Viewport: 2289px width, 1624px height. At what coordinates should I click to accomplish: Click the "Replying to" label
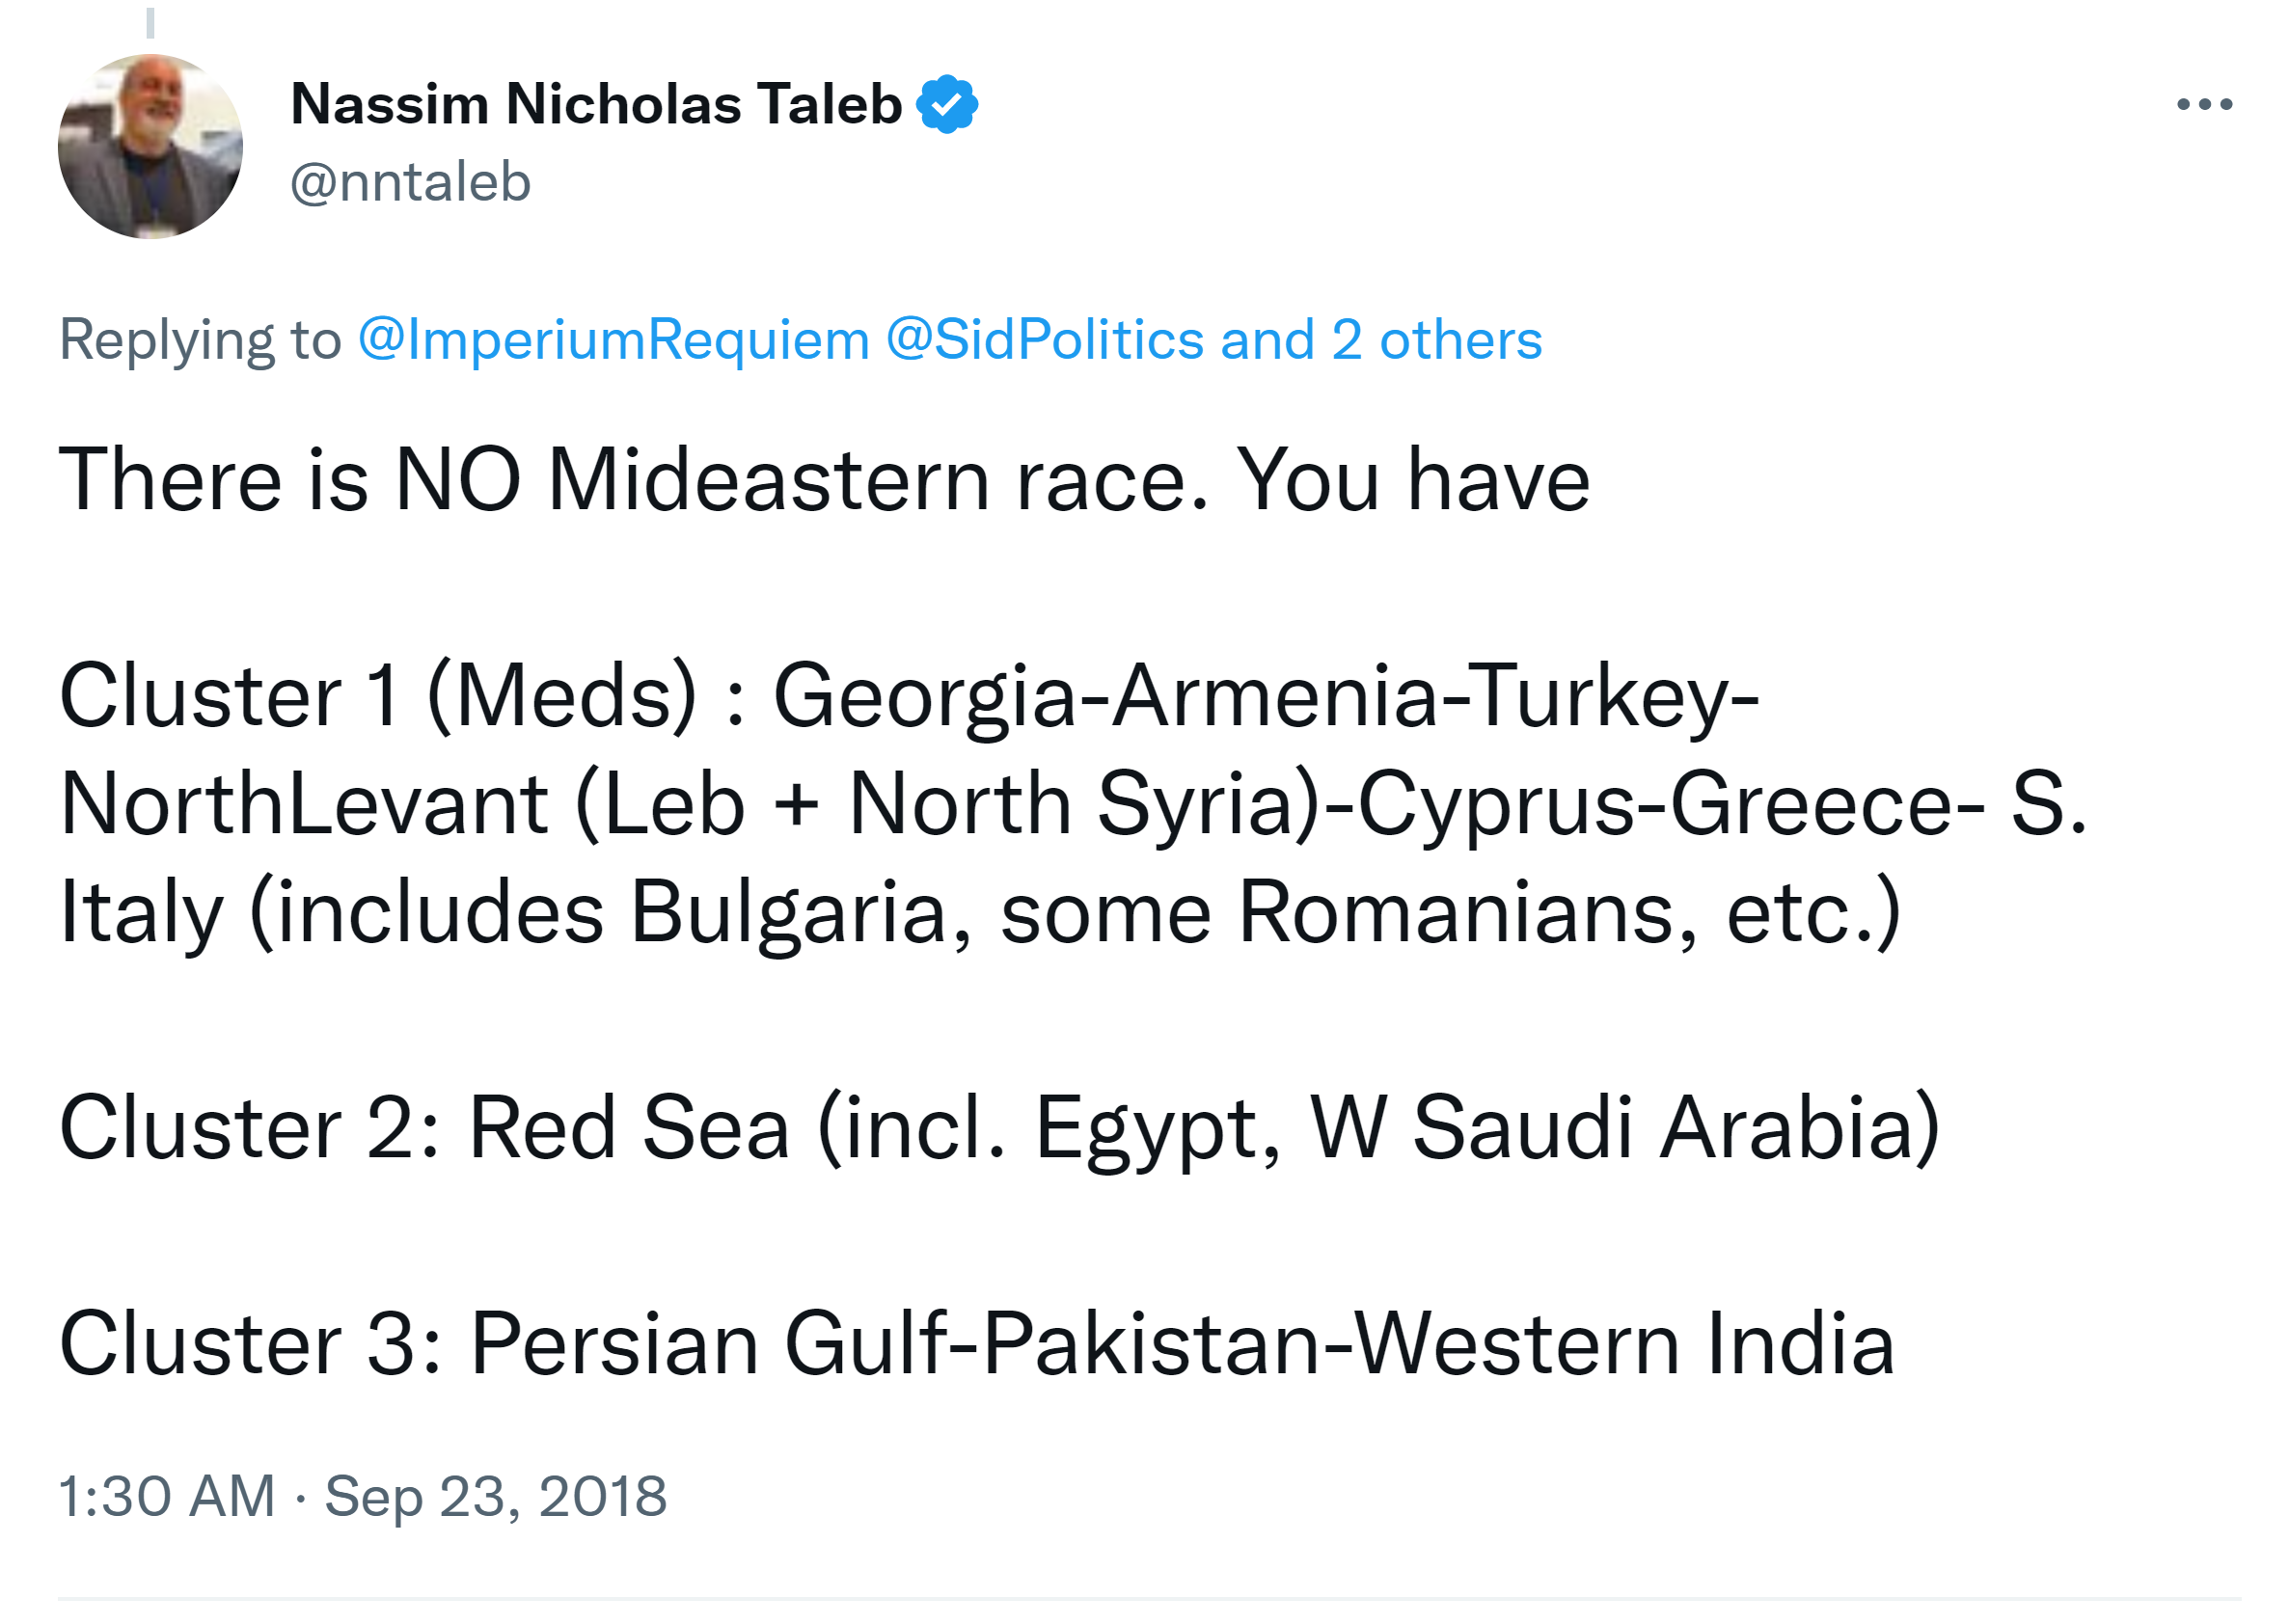(x=200, y=340)
